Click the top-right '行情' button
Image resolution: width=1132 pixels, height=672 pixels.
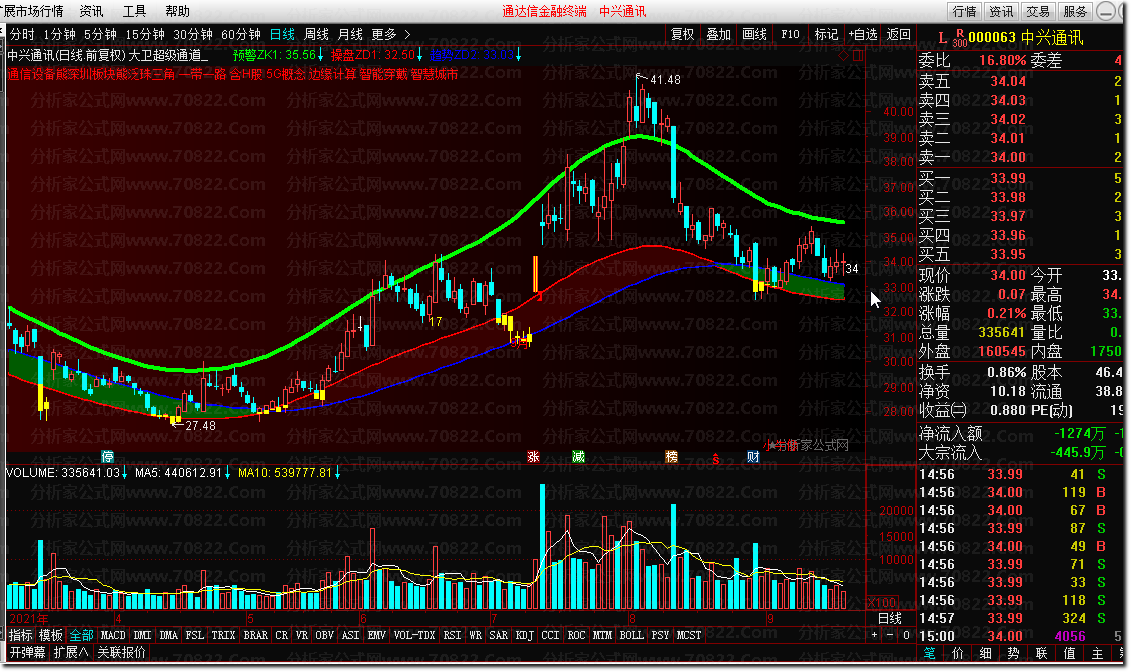tap(965, 11)
